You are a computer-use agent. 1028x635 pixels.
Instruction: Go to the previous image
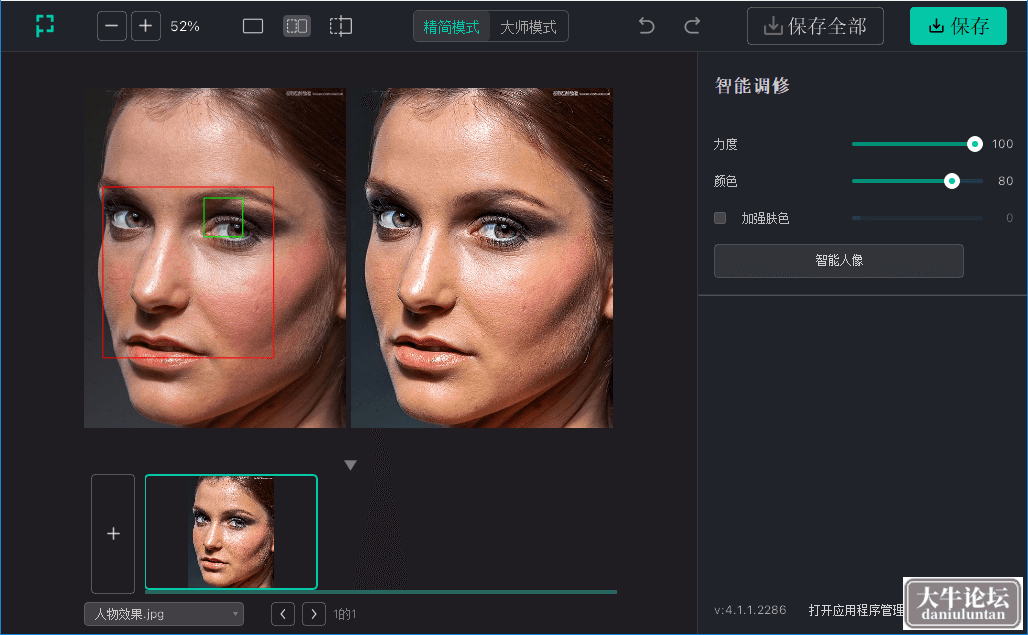[x=283, y=614]
